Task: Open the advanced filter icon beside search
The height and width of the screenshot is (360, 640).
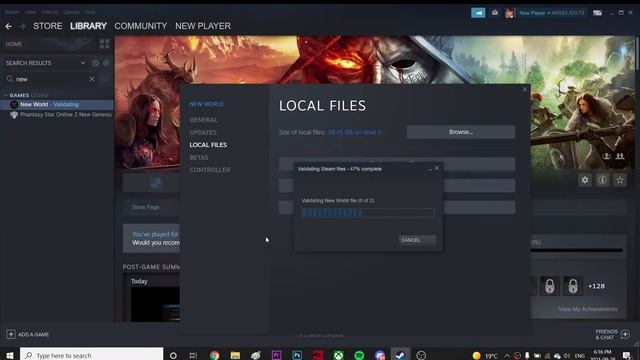Action: point(105,79)
